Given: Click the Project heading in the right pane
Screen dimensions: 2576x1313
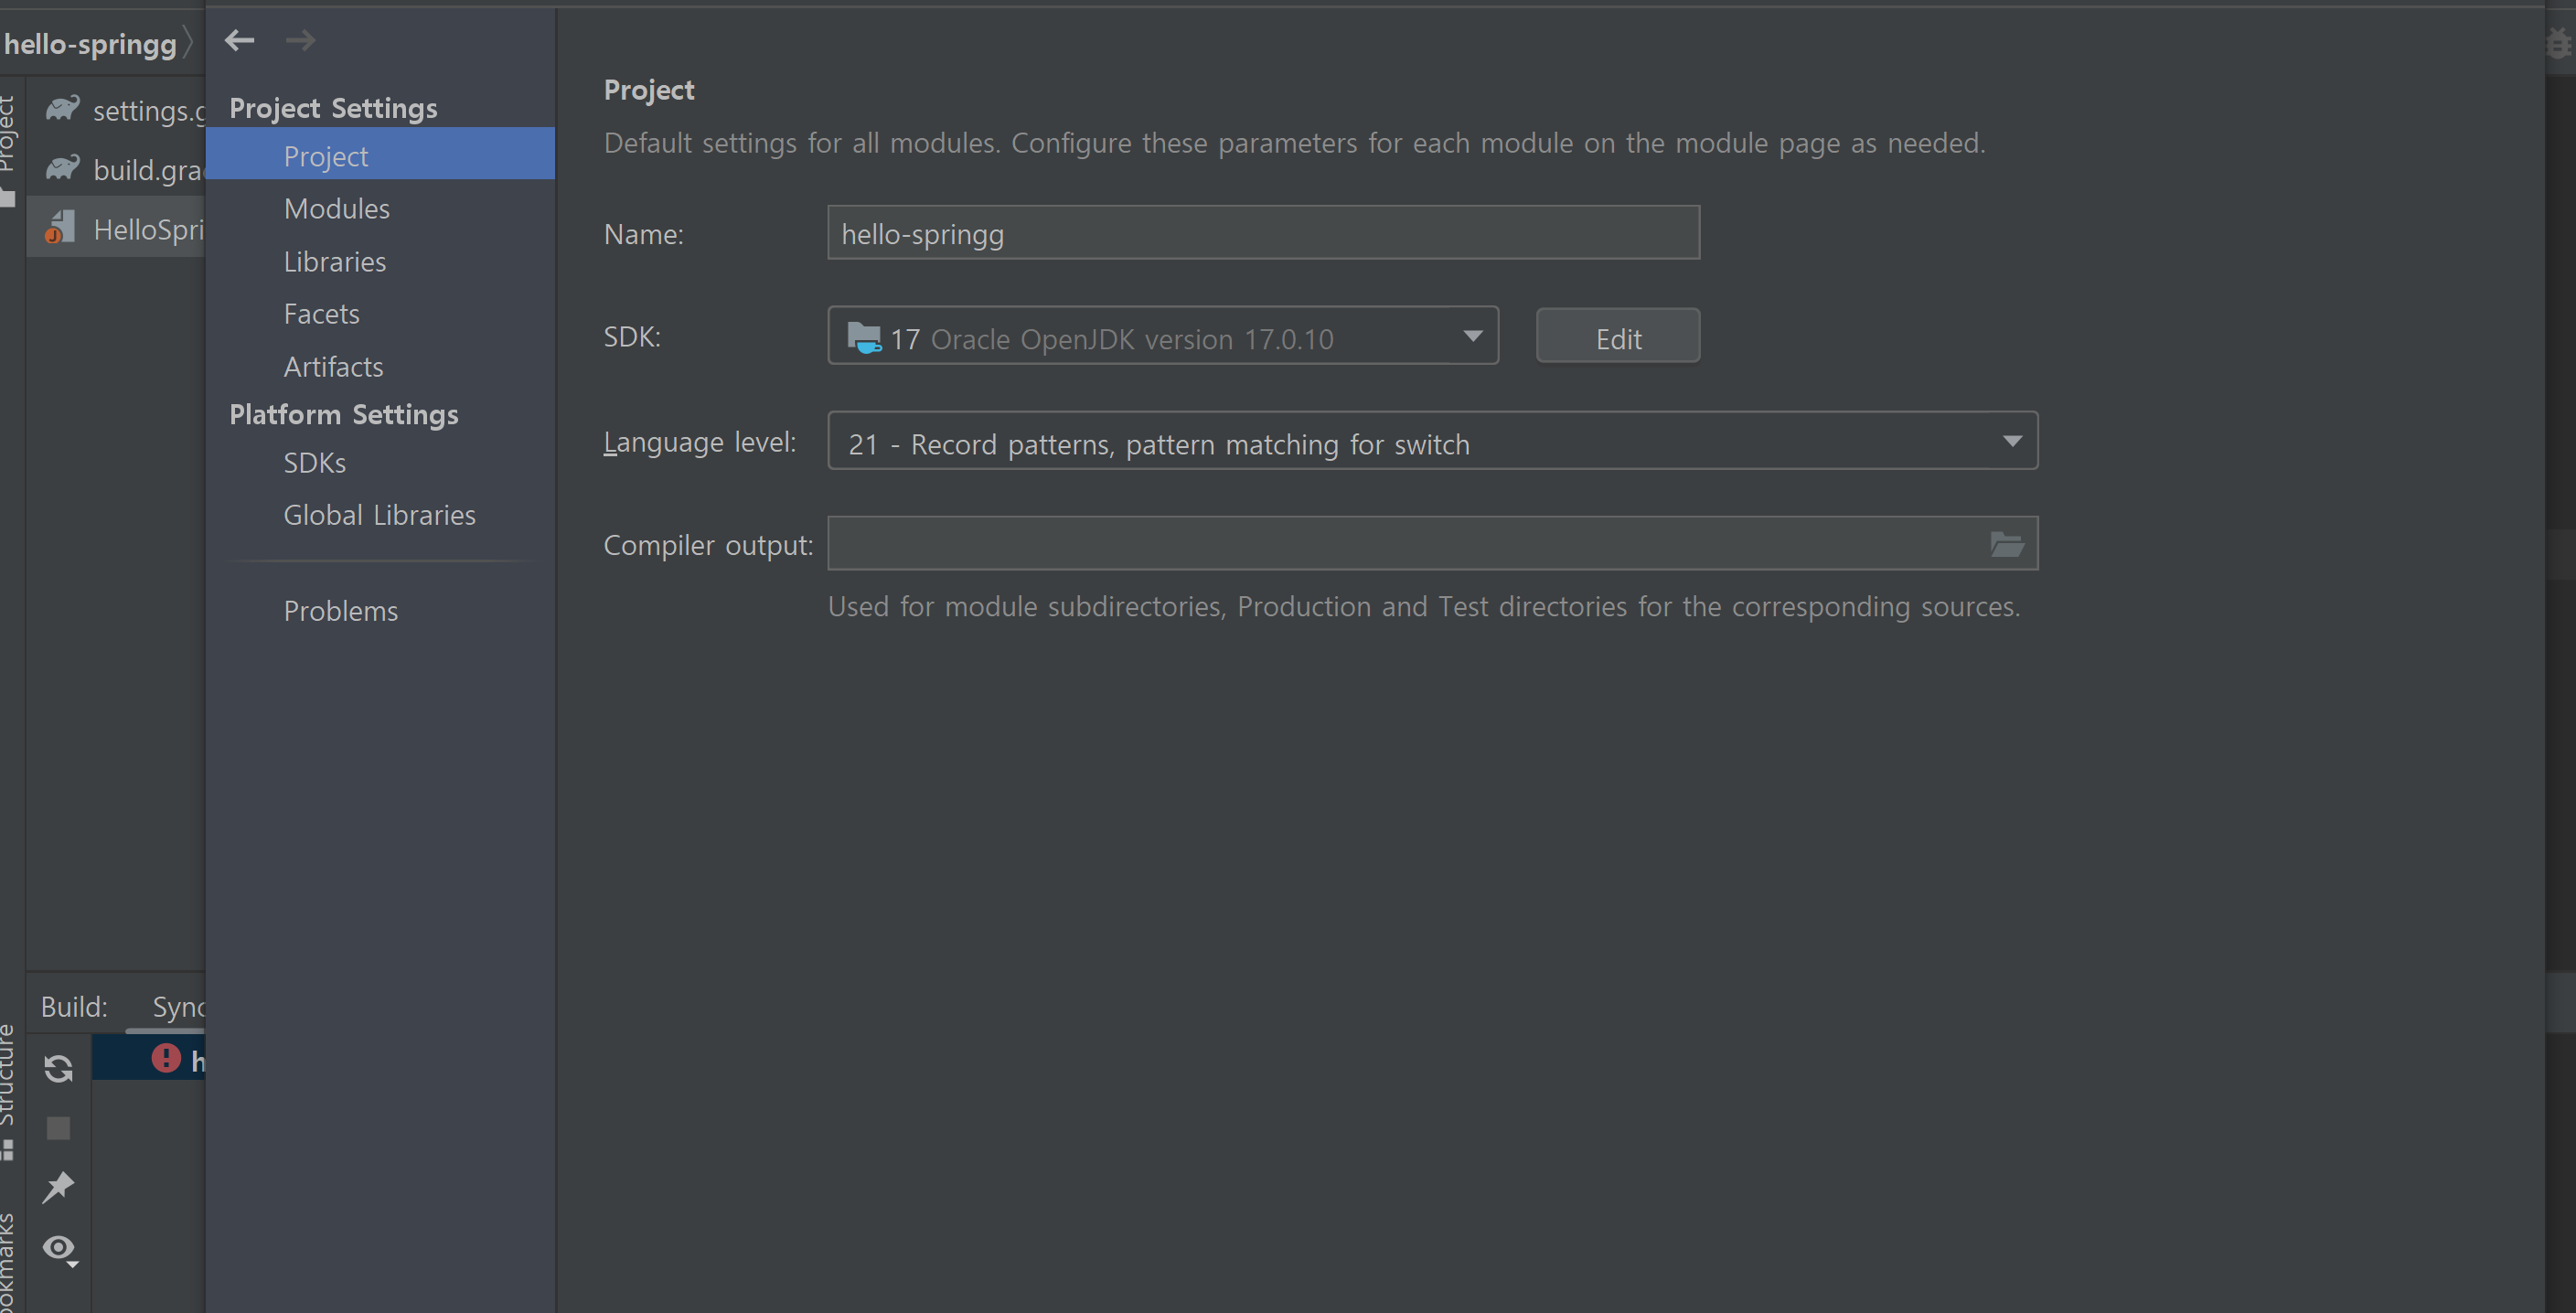Looking at the screenshot, I should pos(649,90).
